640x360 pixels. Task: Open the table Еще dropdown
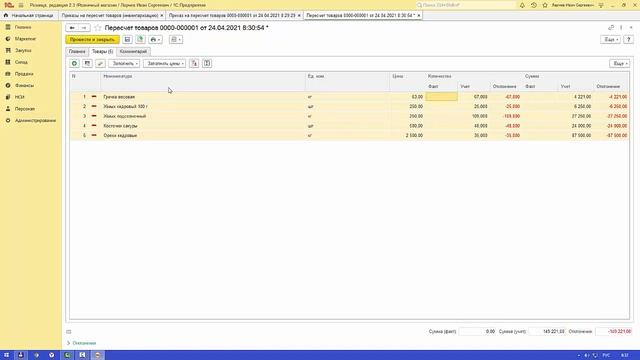pyautogui.click(x=620, y=63)
